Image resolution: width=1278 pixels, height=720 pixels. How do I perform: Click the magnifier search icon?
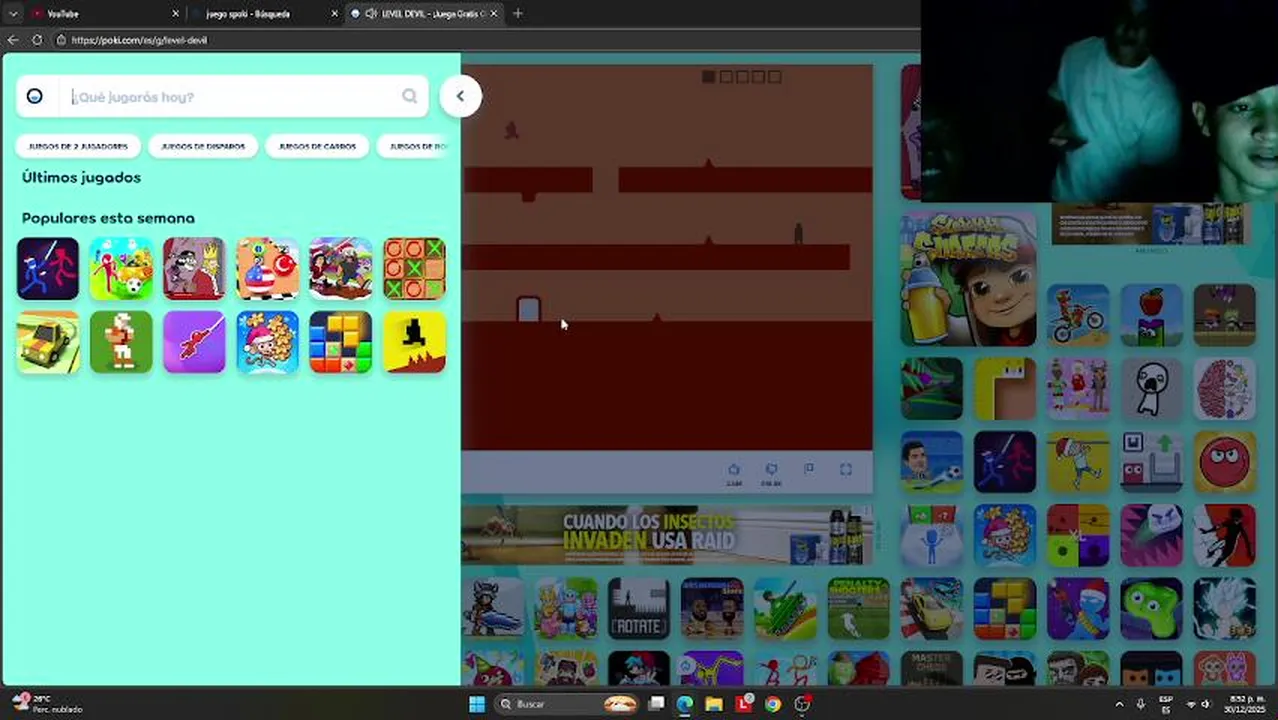click(409, 96)
